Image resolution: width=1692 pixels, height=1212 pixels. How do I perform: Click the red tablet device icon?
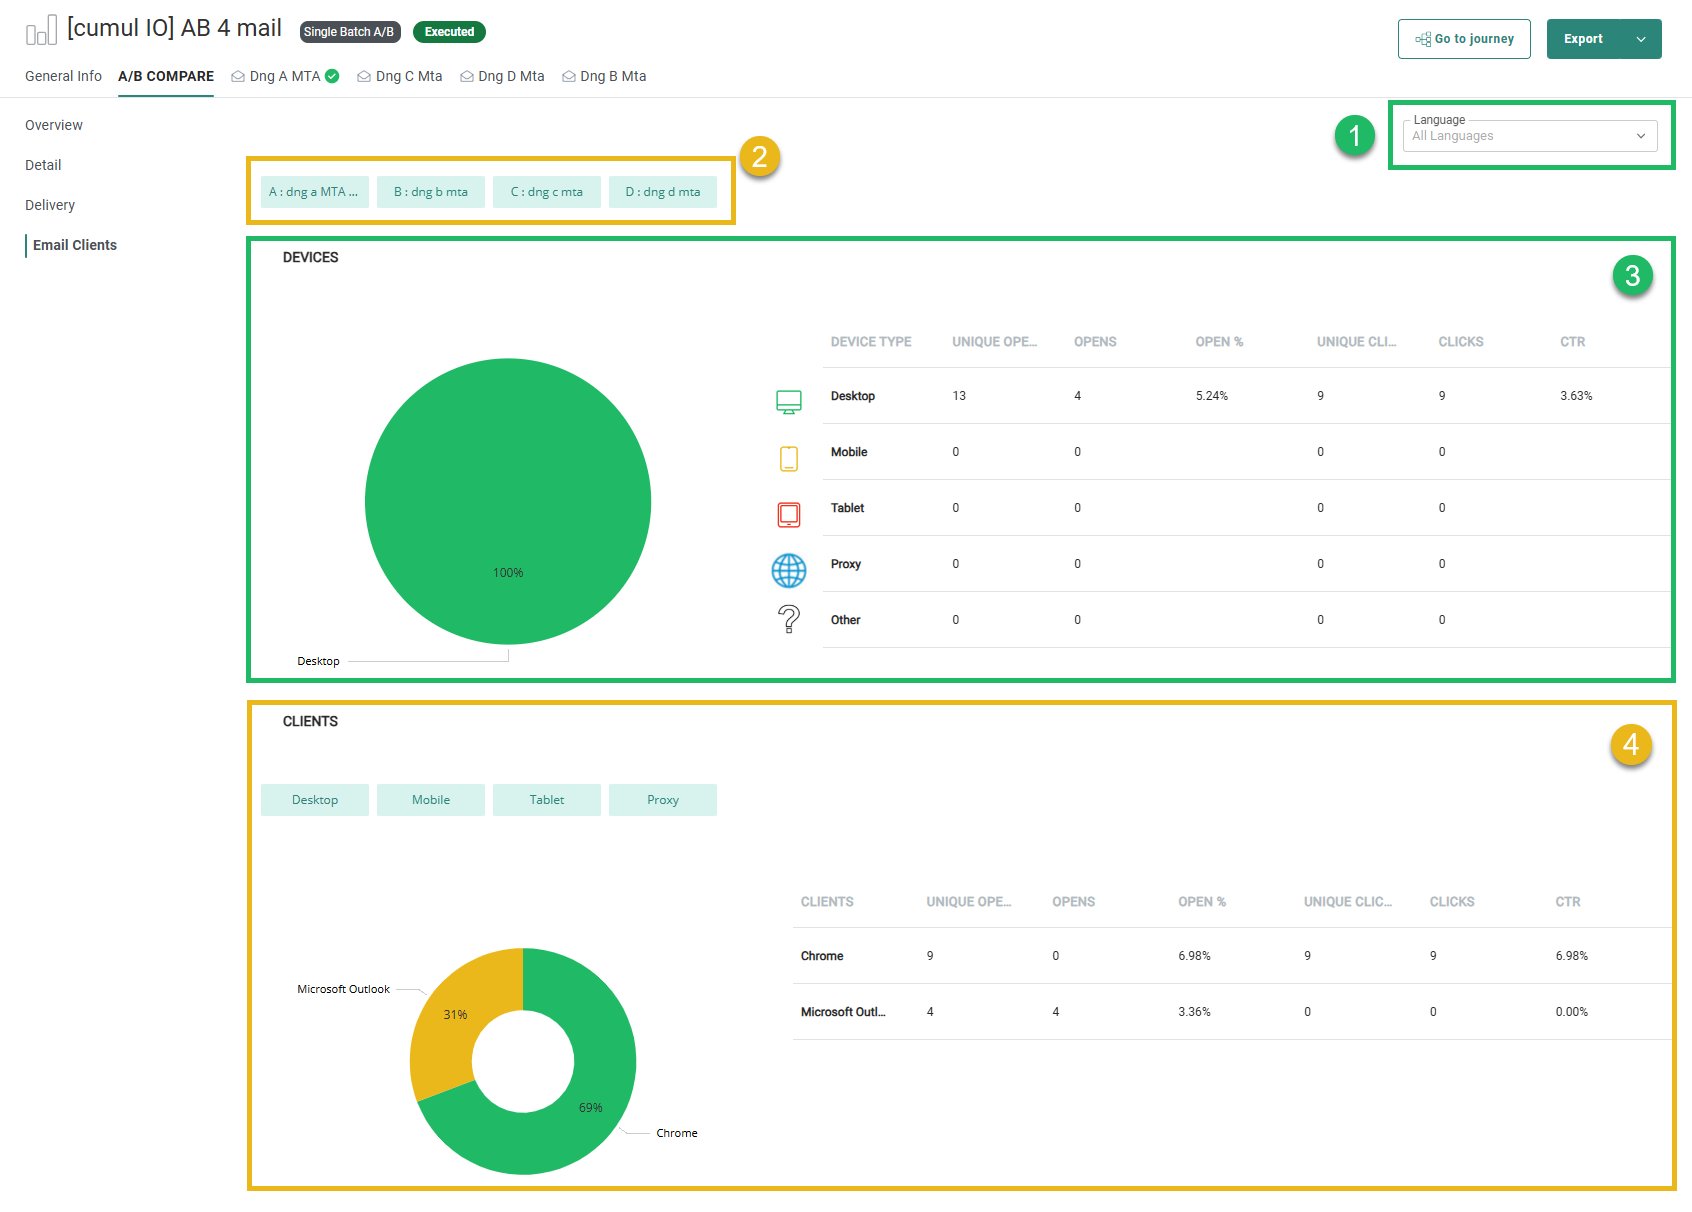coord(788,514)
